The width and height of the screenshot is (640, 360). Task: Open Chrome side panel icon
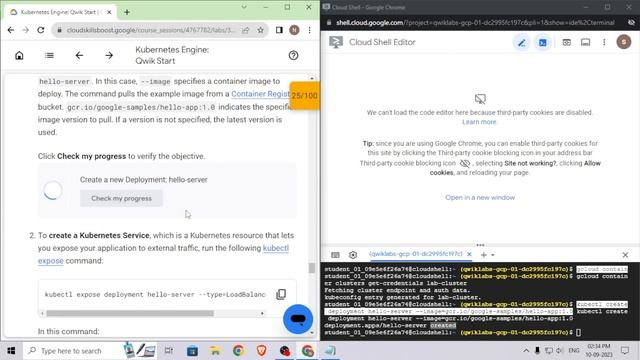[x=279, y=30]
